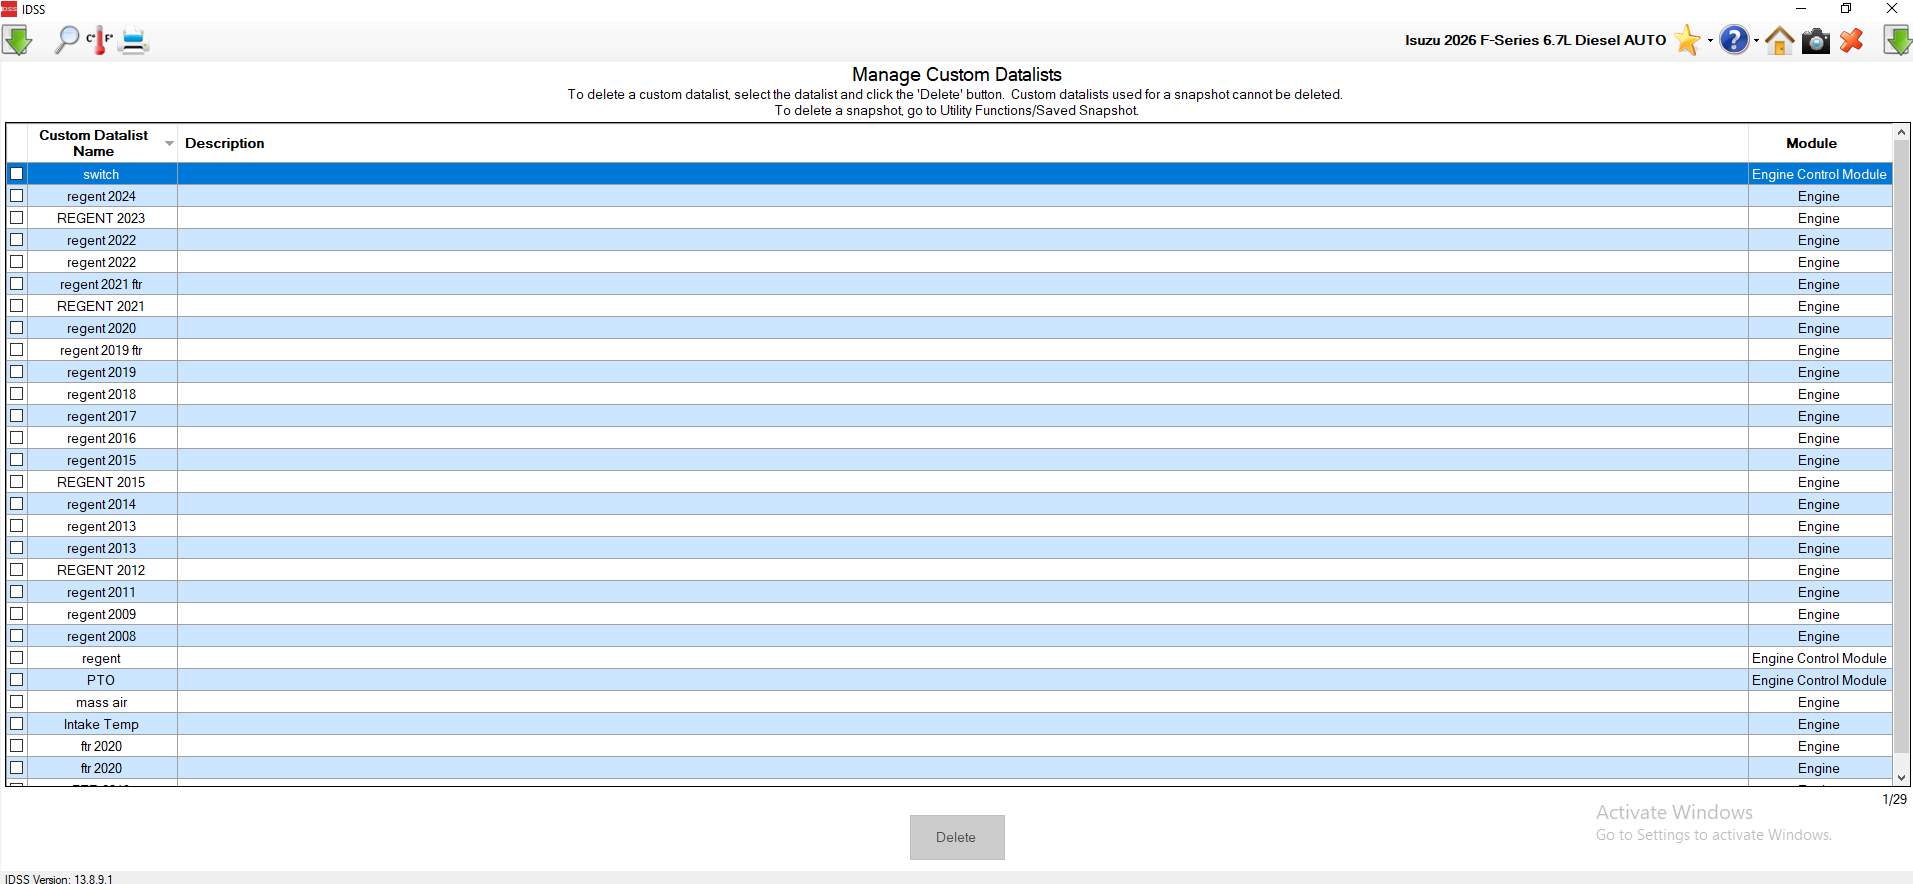Click the 'regent 2019 ftr' name cell
Image resolution: width=1913 pixels, height=884 pixels.
tap(101, 350)
